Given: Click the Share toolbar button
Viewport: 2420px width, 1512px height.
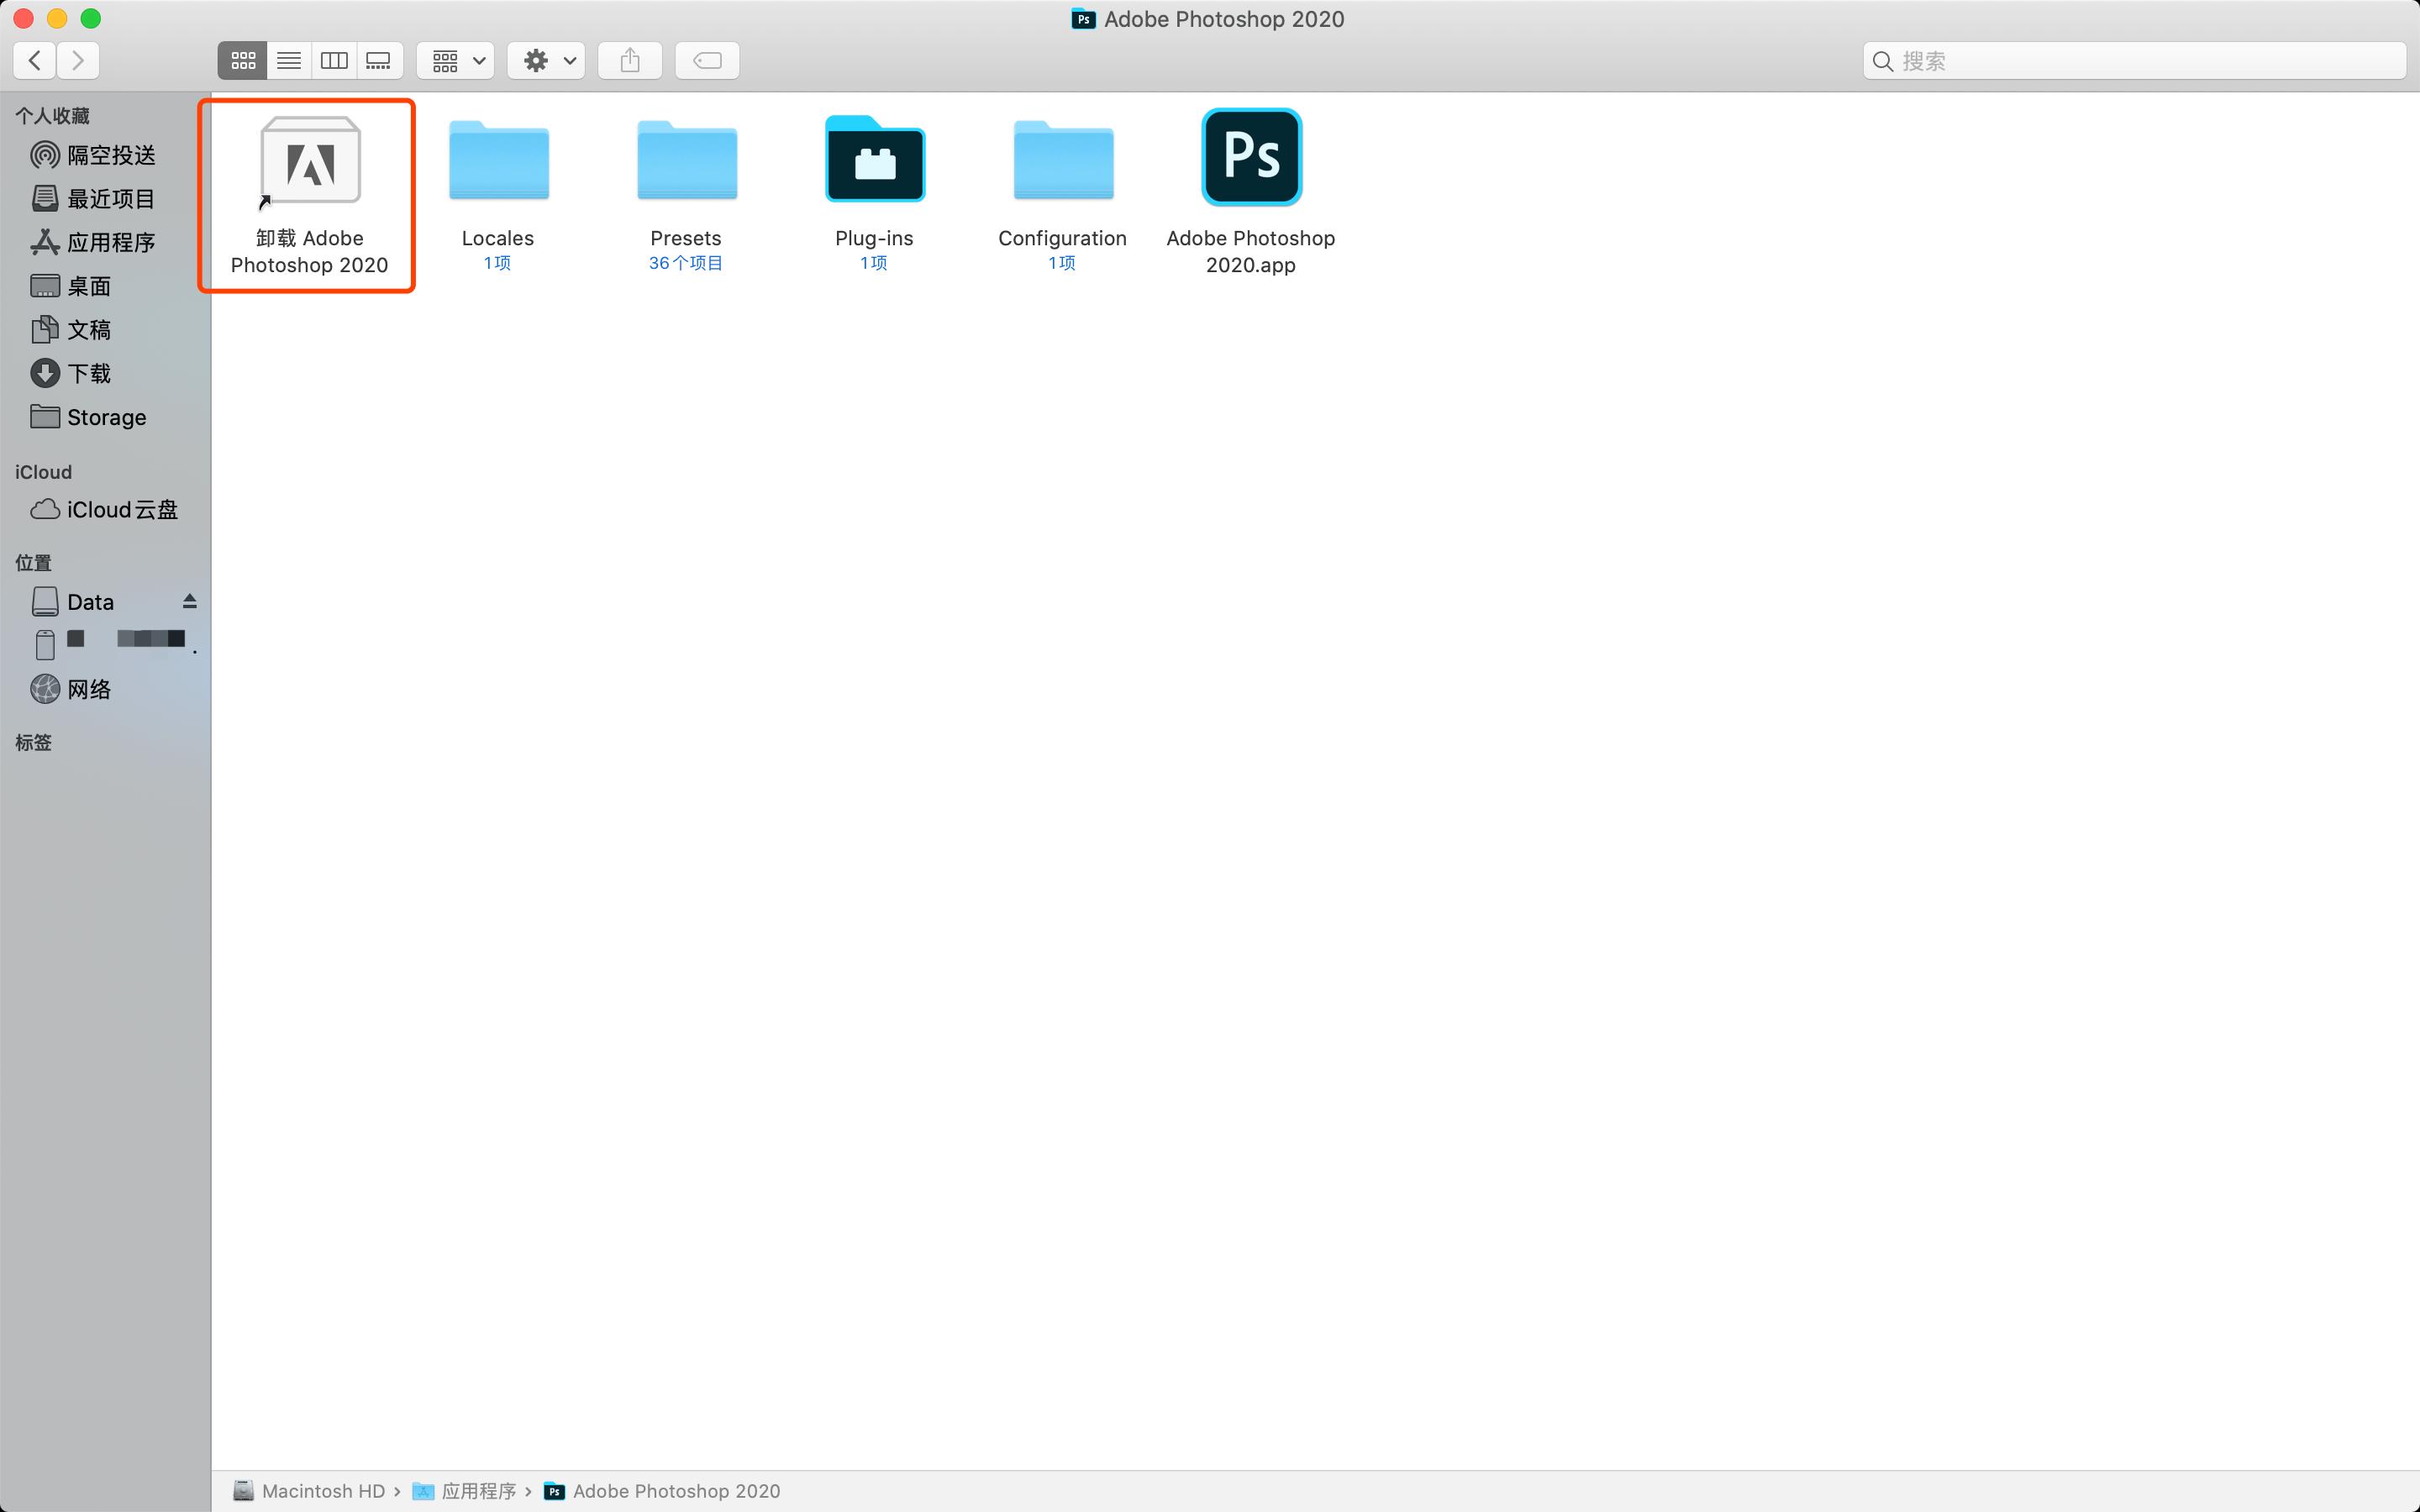Looking at the screenshot, I should tap(630, 61).
